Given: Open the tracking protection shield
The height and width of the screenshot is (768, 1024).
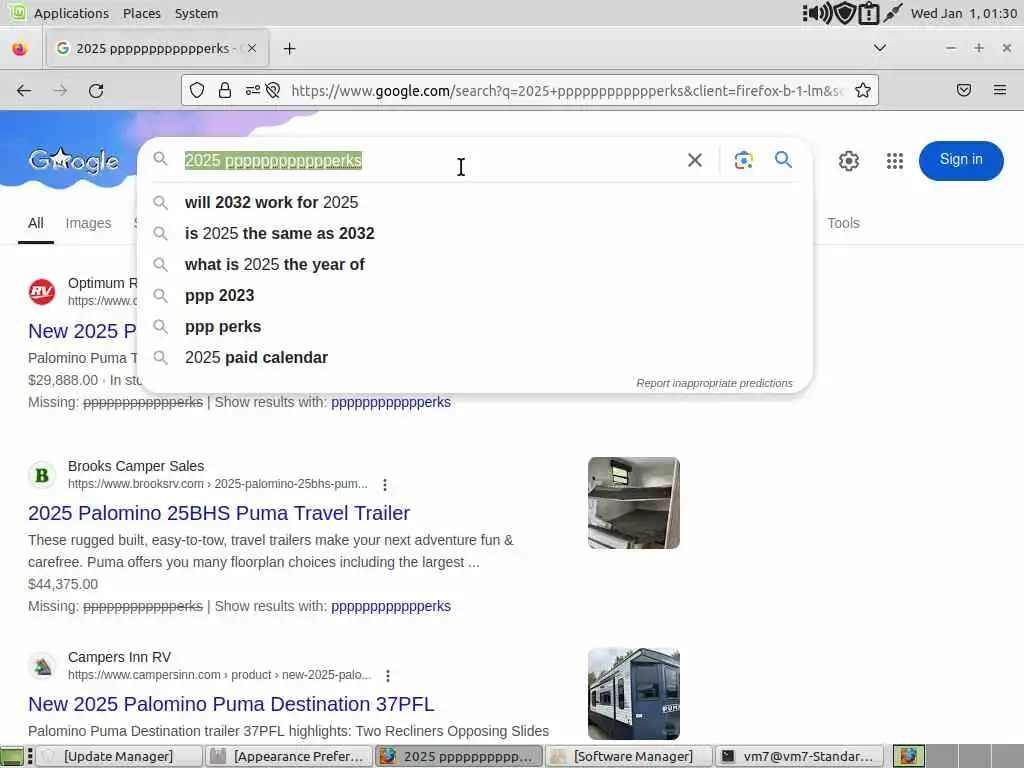Looking at the screenshot, I should 197,91.
